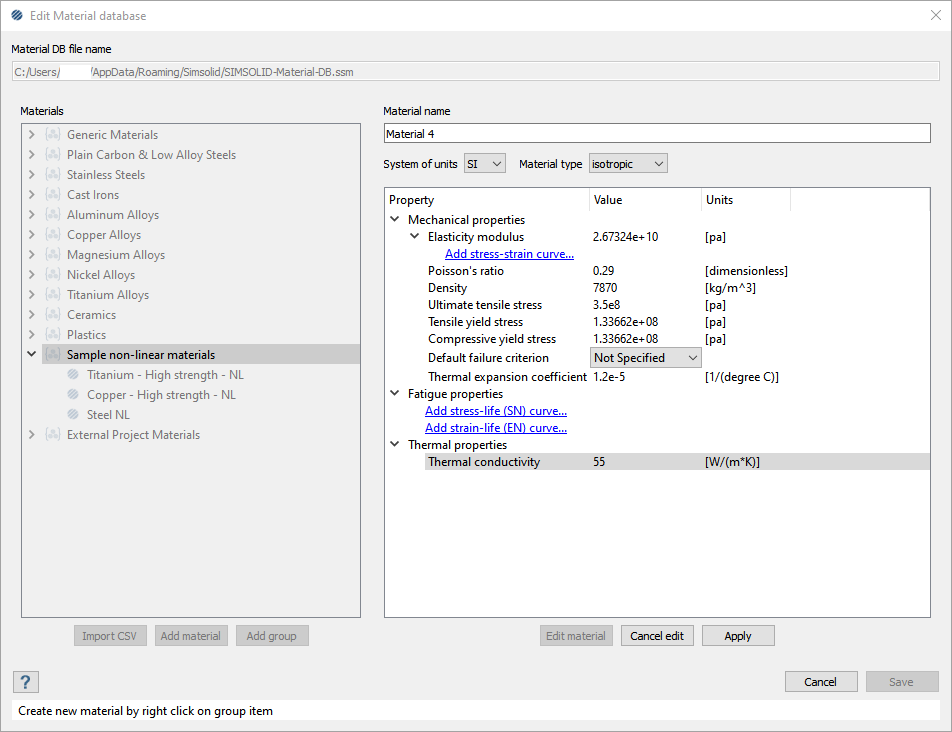Click the Copper - High strength - NL icon

pyautogui.click(x=73, y=395)
